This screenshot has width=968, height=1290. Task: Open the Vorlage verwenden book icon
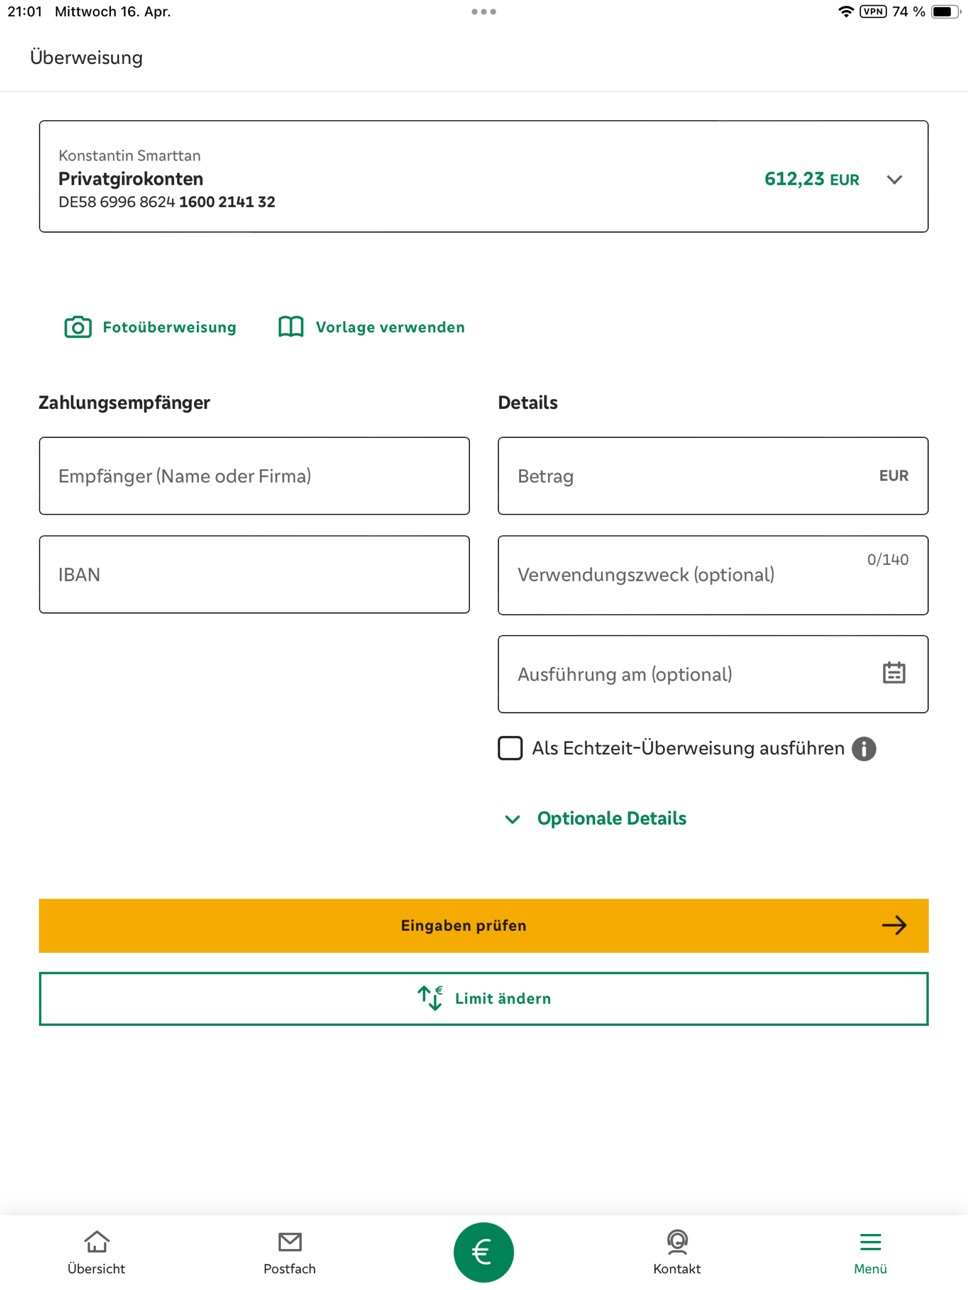[291, 327]
